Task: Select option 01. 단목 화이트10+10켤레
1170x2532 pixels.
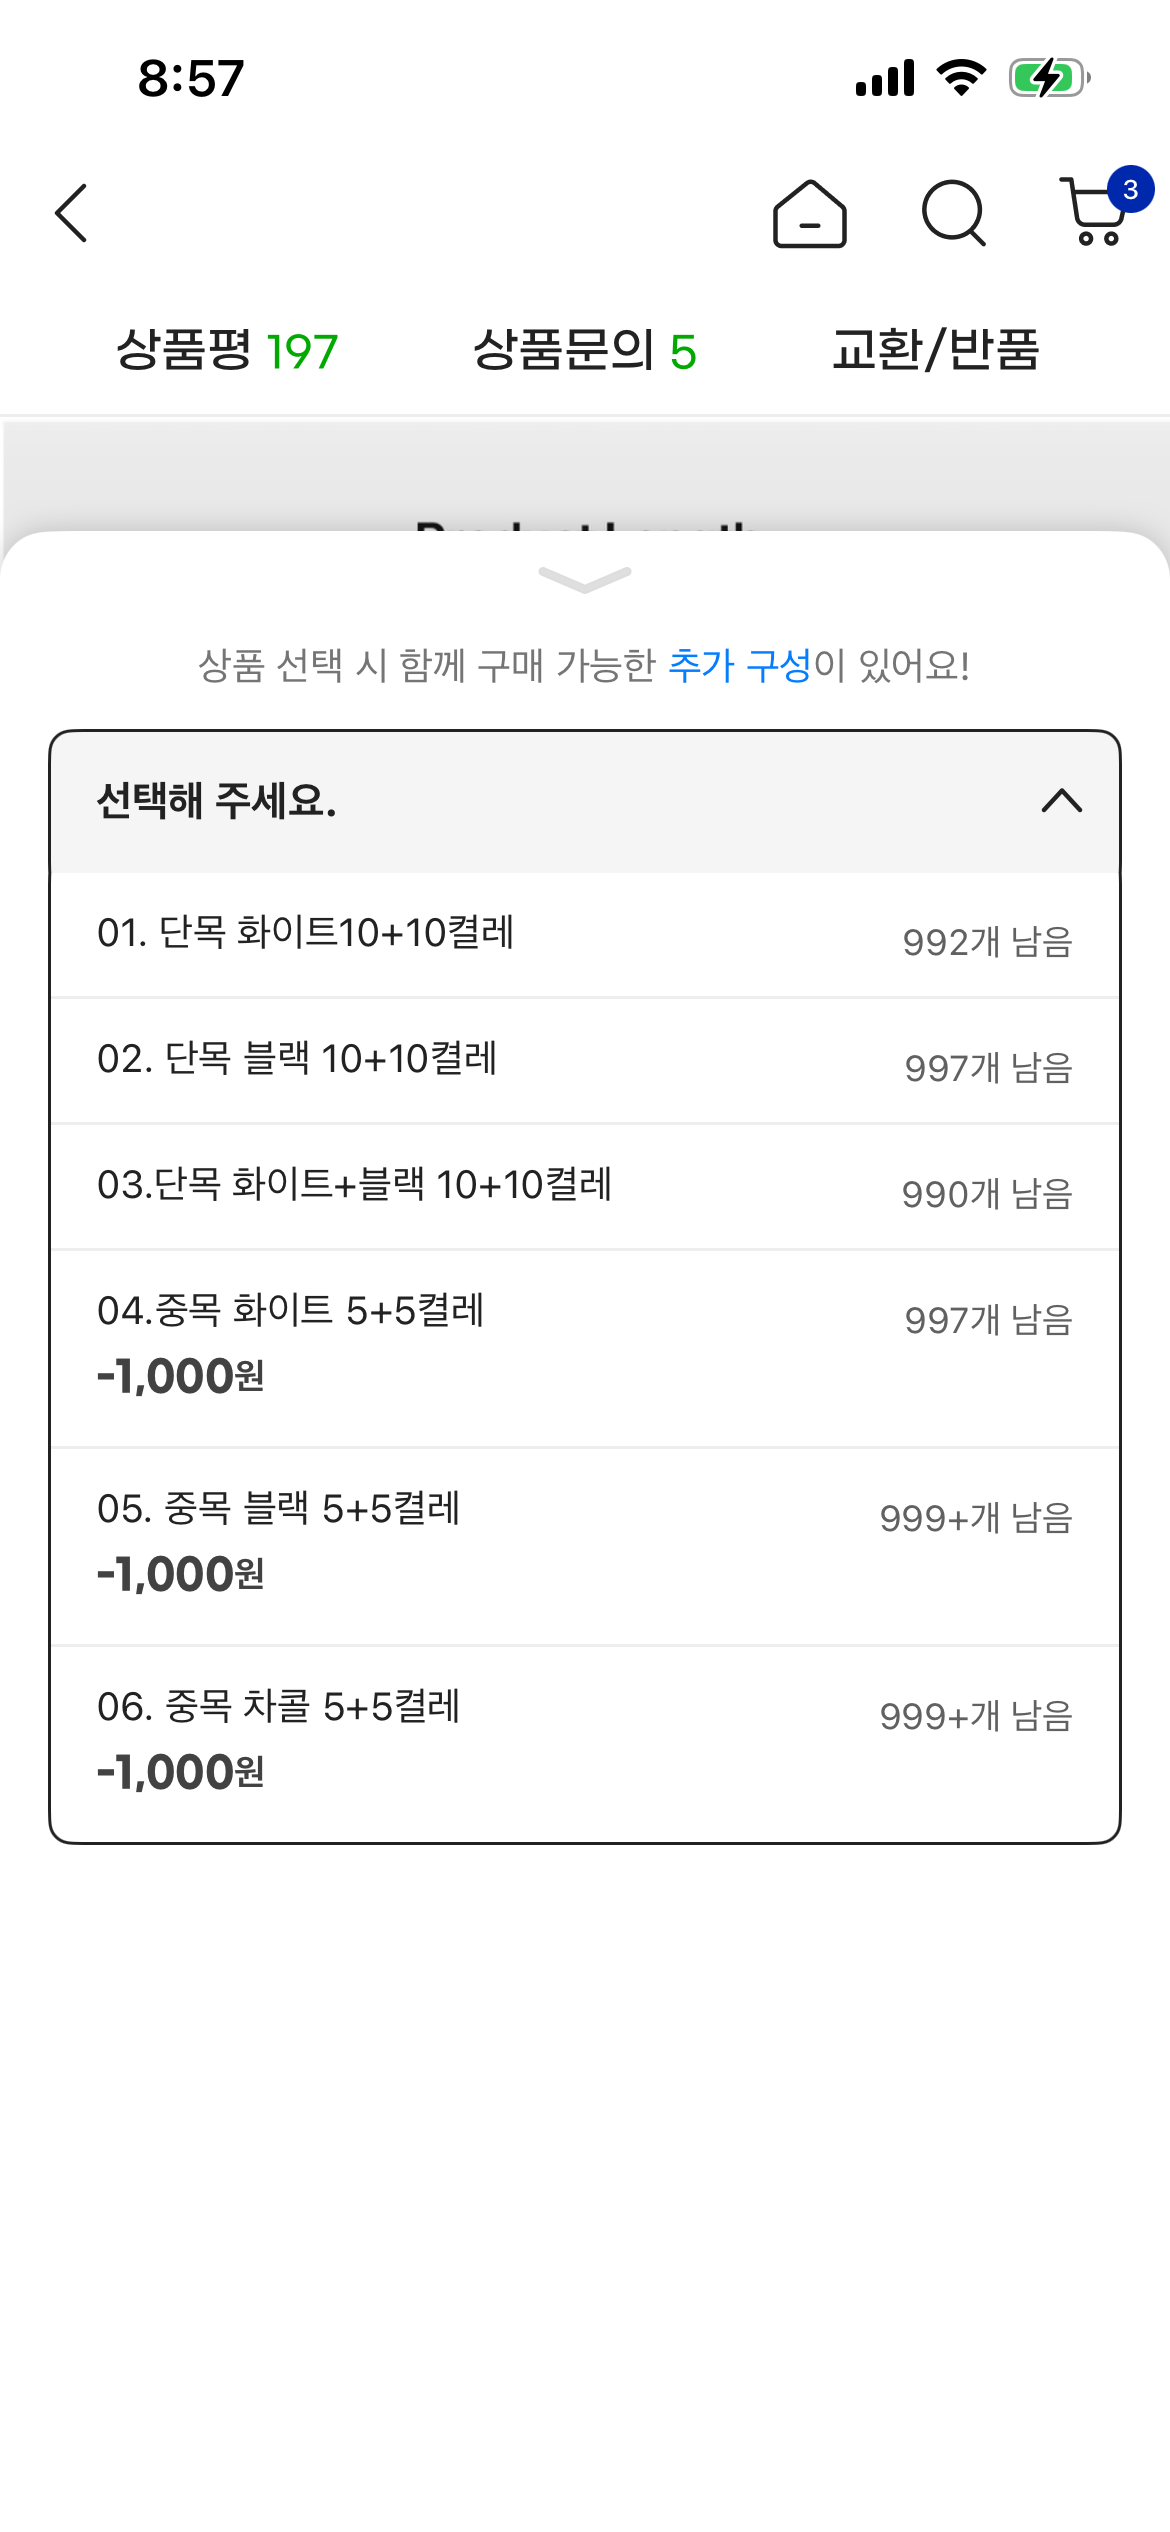Action: coord(585,935)
